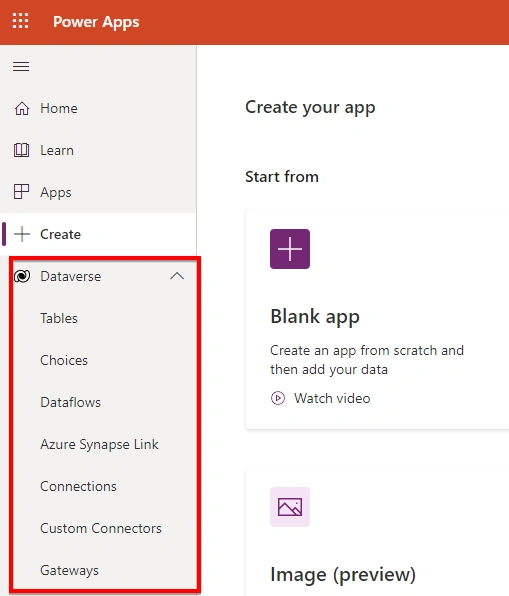Click the 'Start from' heading
509x596 pixels.
point(282,177)
